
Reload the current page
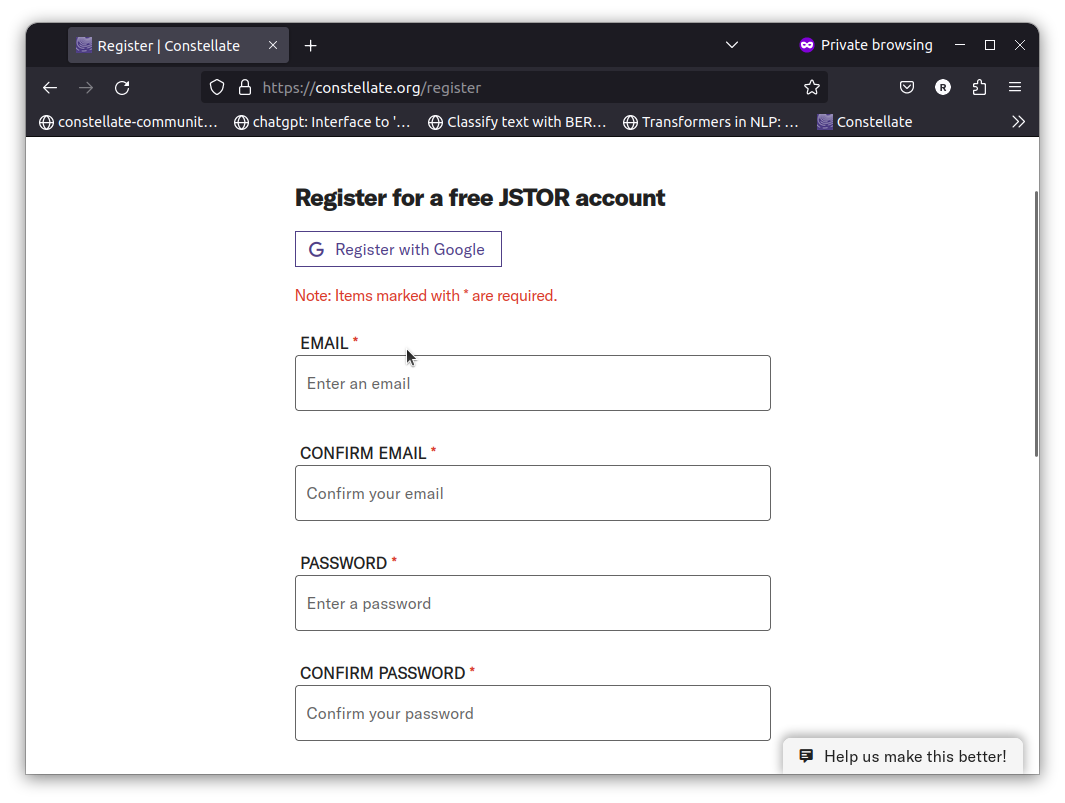coord(122,88)
